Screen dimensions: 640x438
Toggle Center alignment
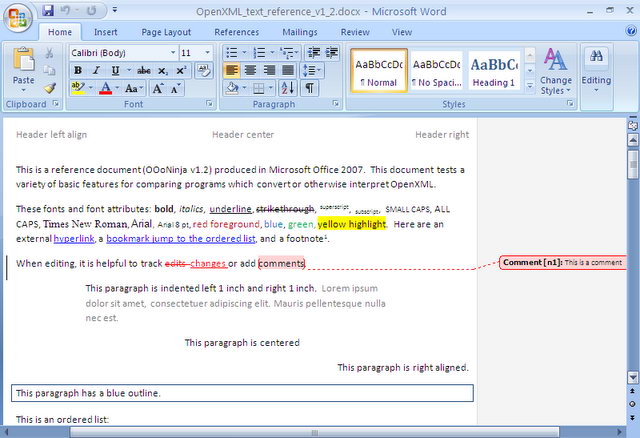point(250,71)
